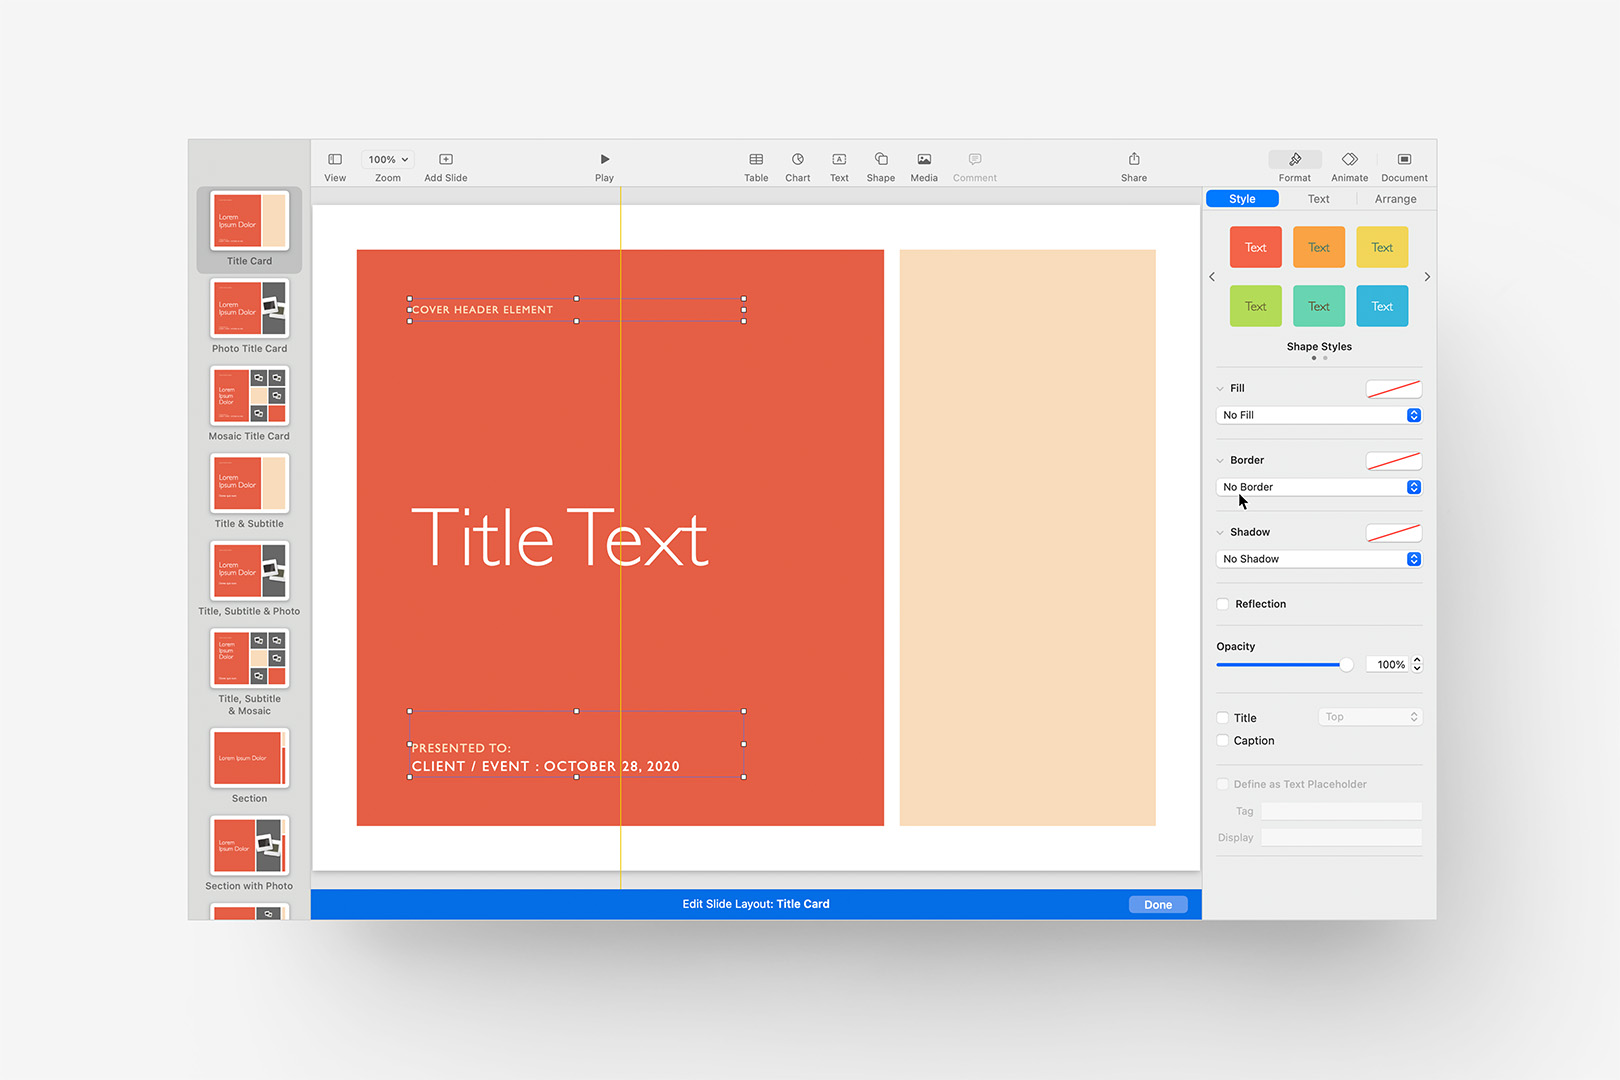Switch to the Text inspector tab

click(1318, 199)
